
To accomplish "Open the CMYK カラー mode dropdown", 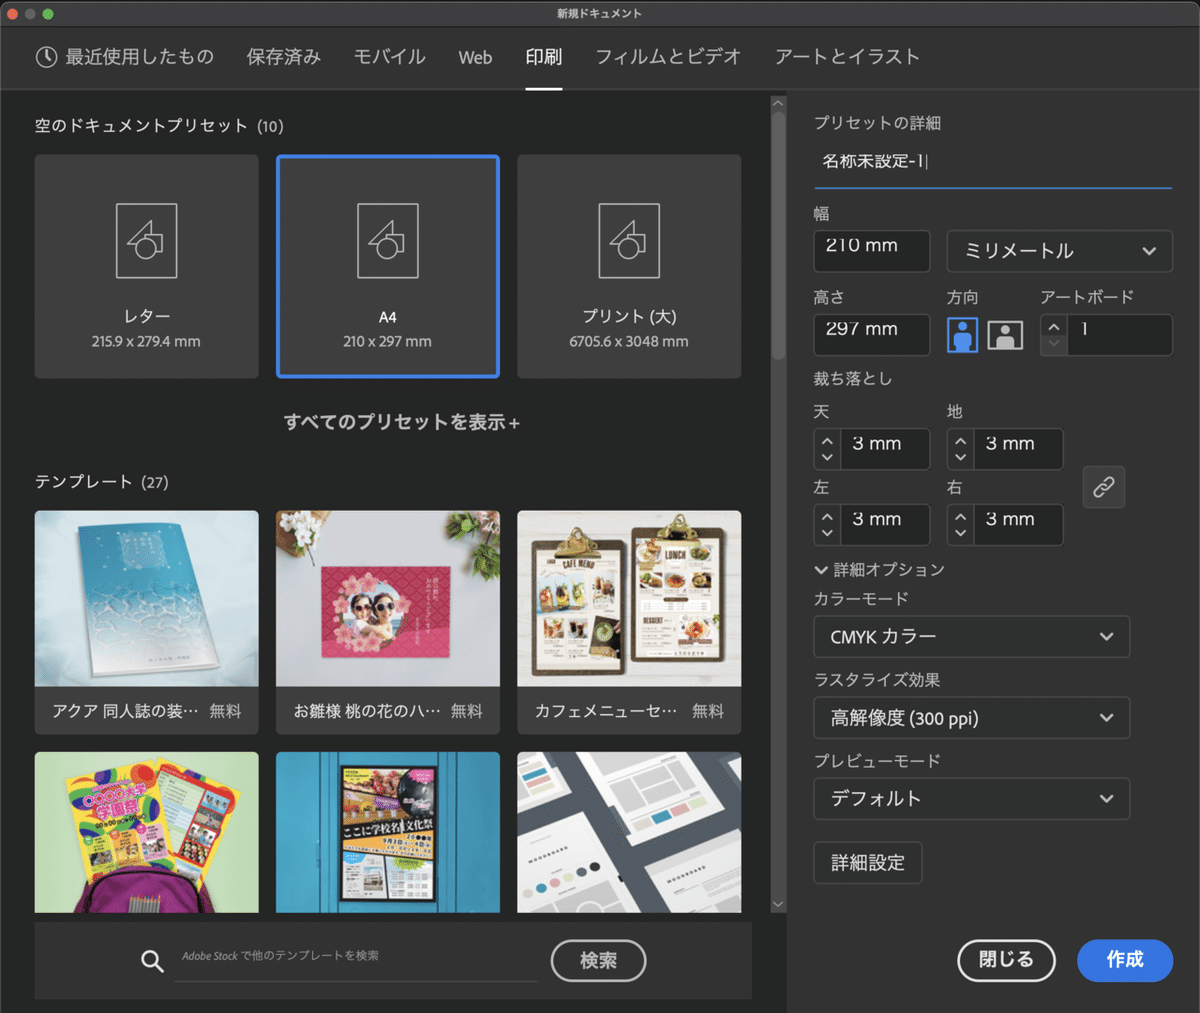I will tap(972, 637).
